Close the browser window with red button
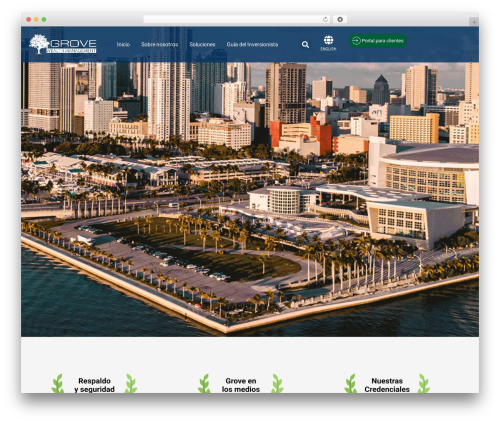 [x=29, y=19]
